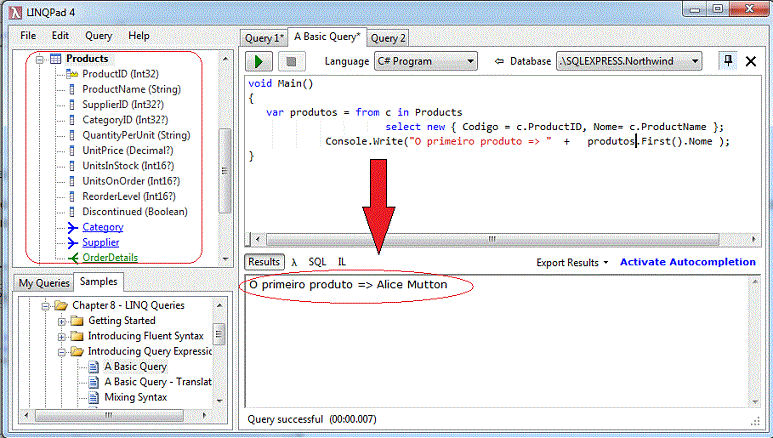Select the A Basic Query editor tab
Image resolution: width=773 pixels, height=438 pixels.
tap(327, 37)
